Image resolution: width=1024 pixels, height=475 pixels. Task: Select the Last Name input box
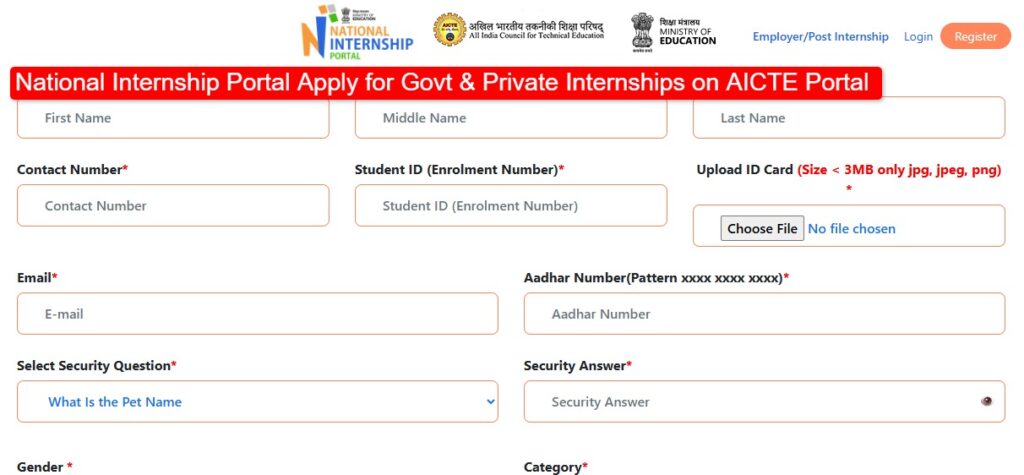coord(848,118)
